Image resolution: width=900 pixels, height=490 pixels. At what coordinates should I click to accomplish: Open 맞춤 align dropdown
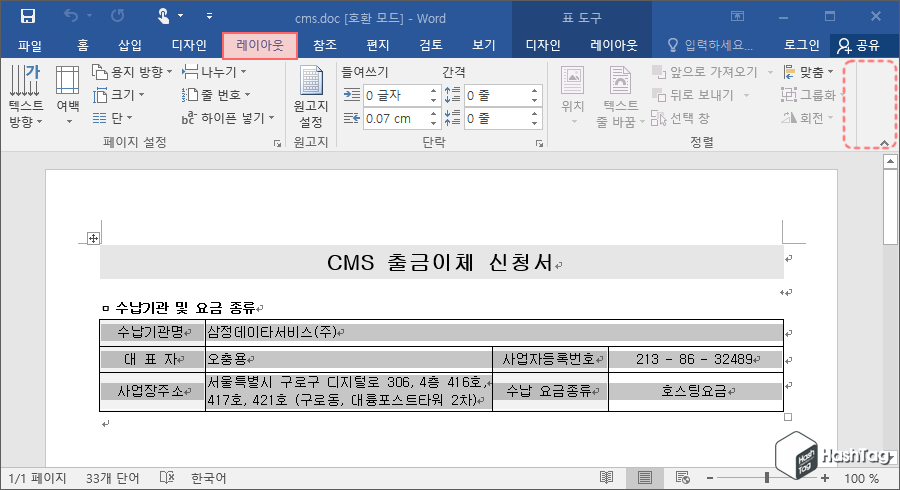[808, 72]
